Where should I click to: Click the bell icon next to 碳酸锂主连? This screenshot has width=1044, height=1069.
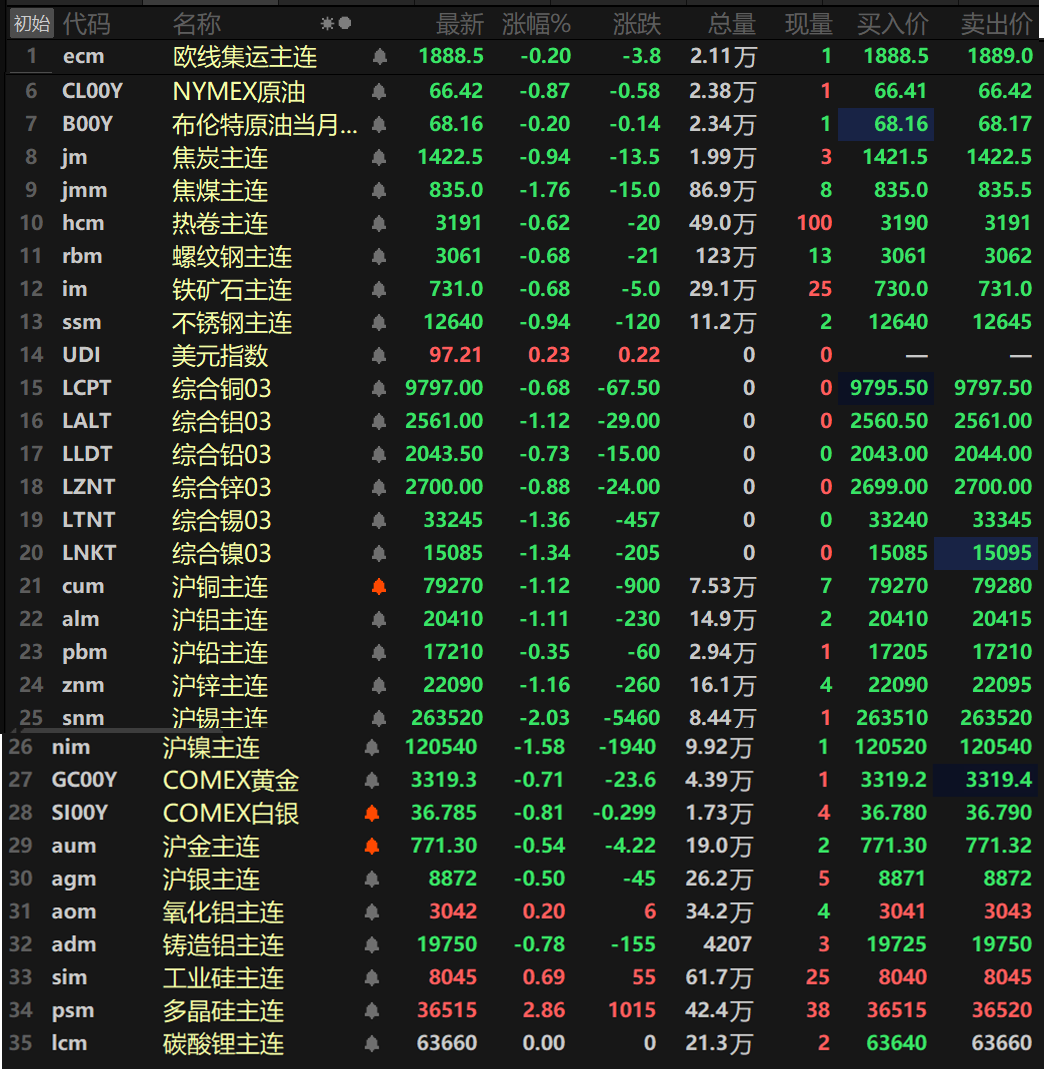372,1044
